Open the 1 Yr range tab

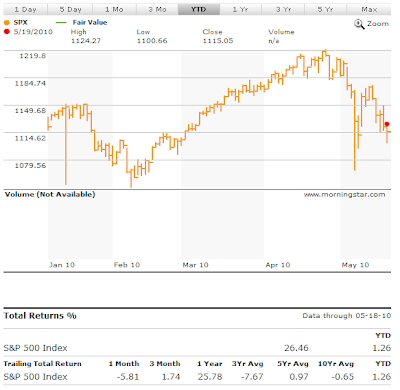240,9
